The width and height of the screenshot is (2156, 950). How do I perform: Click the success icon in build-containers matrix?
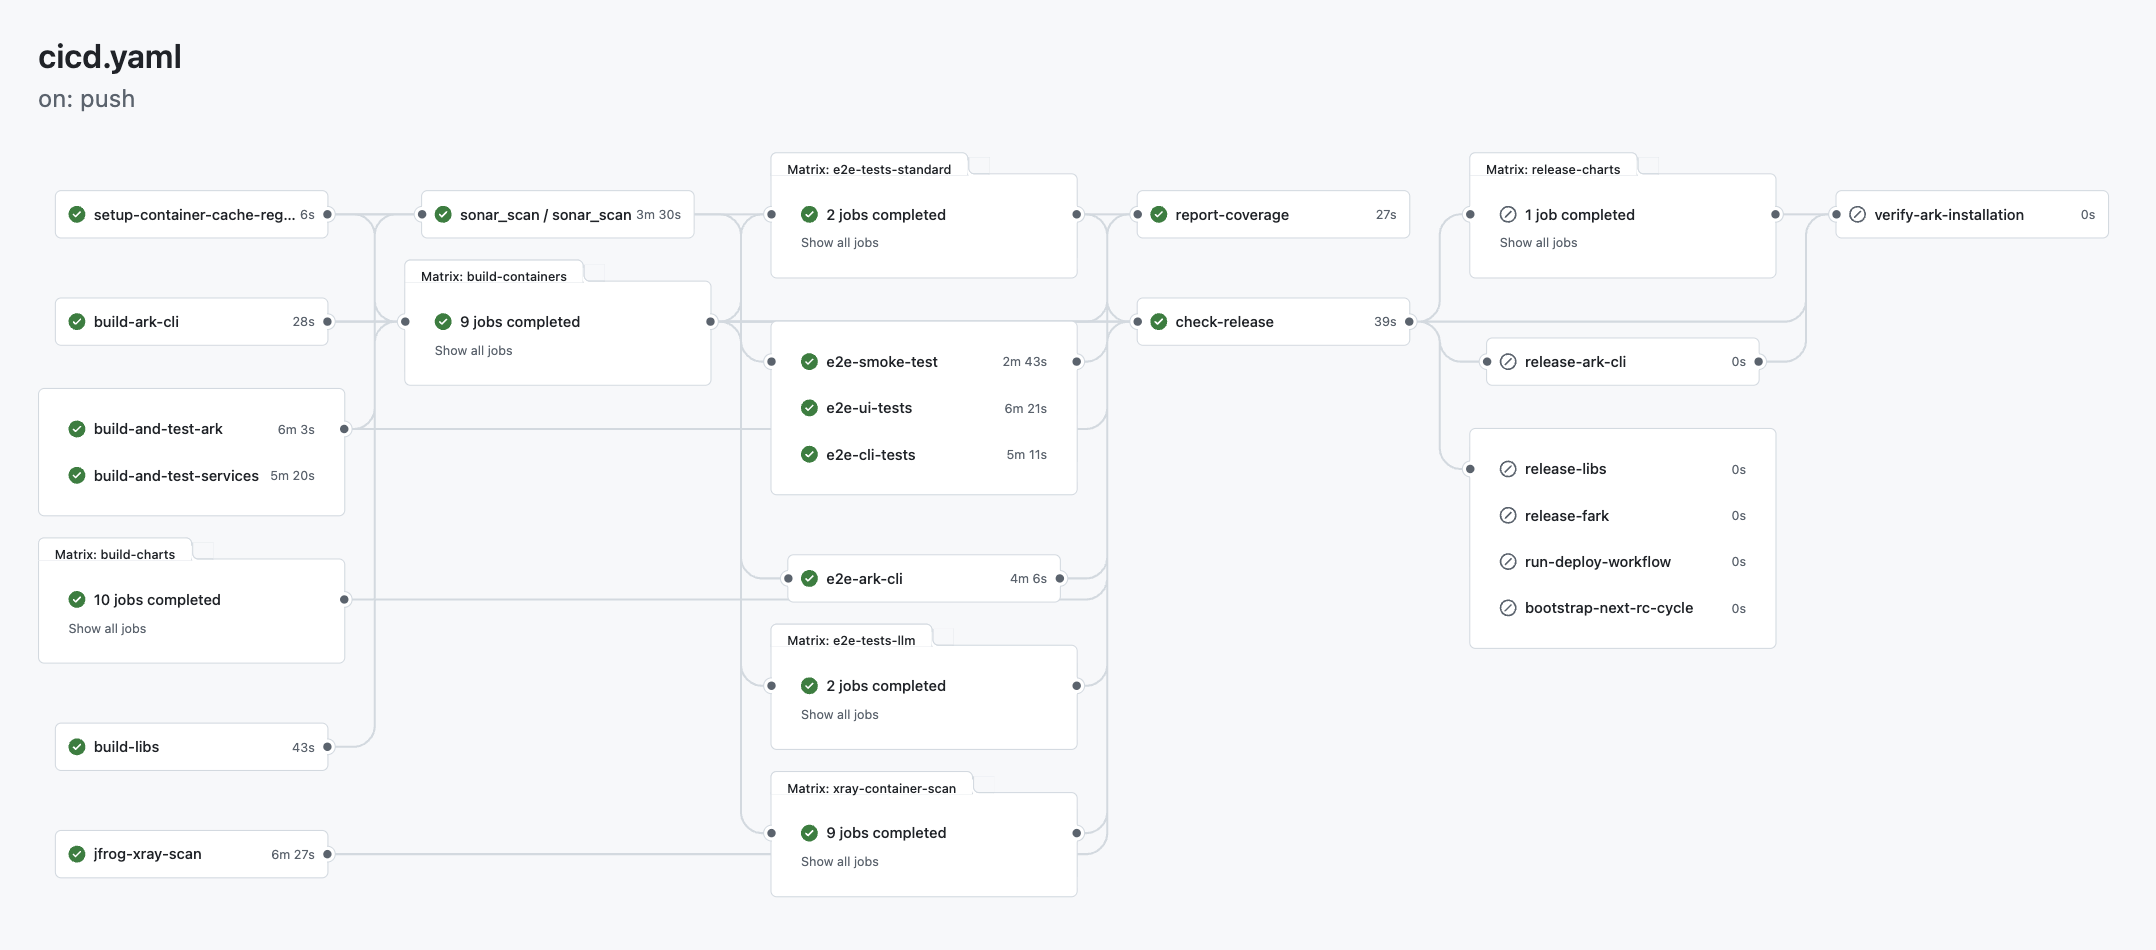[x=443, y=322]
